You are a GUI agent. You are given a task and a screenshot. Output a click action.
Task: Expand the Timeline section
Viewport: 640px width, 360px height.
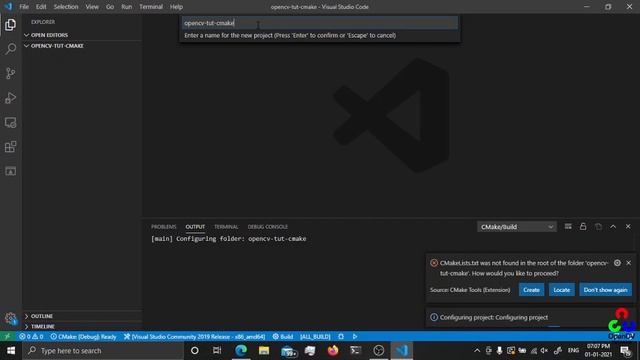(82, 327)
